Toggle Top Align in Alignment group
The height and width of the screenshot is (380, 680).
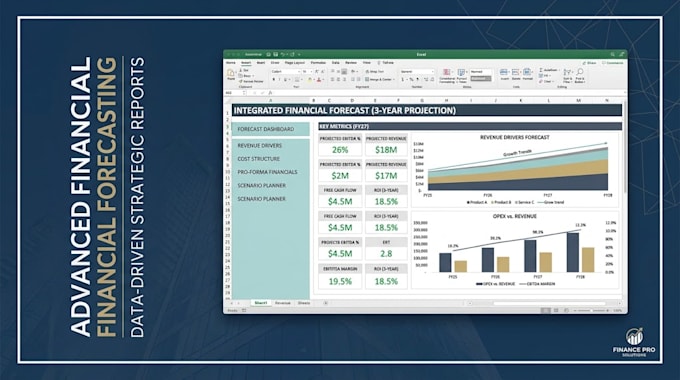(333, 71)
